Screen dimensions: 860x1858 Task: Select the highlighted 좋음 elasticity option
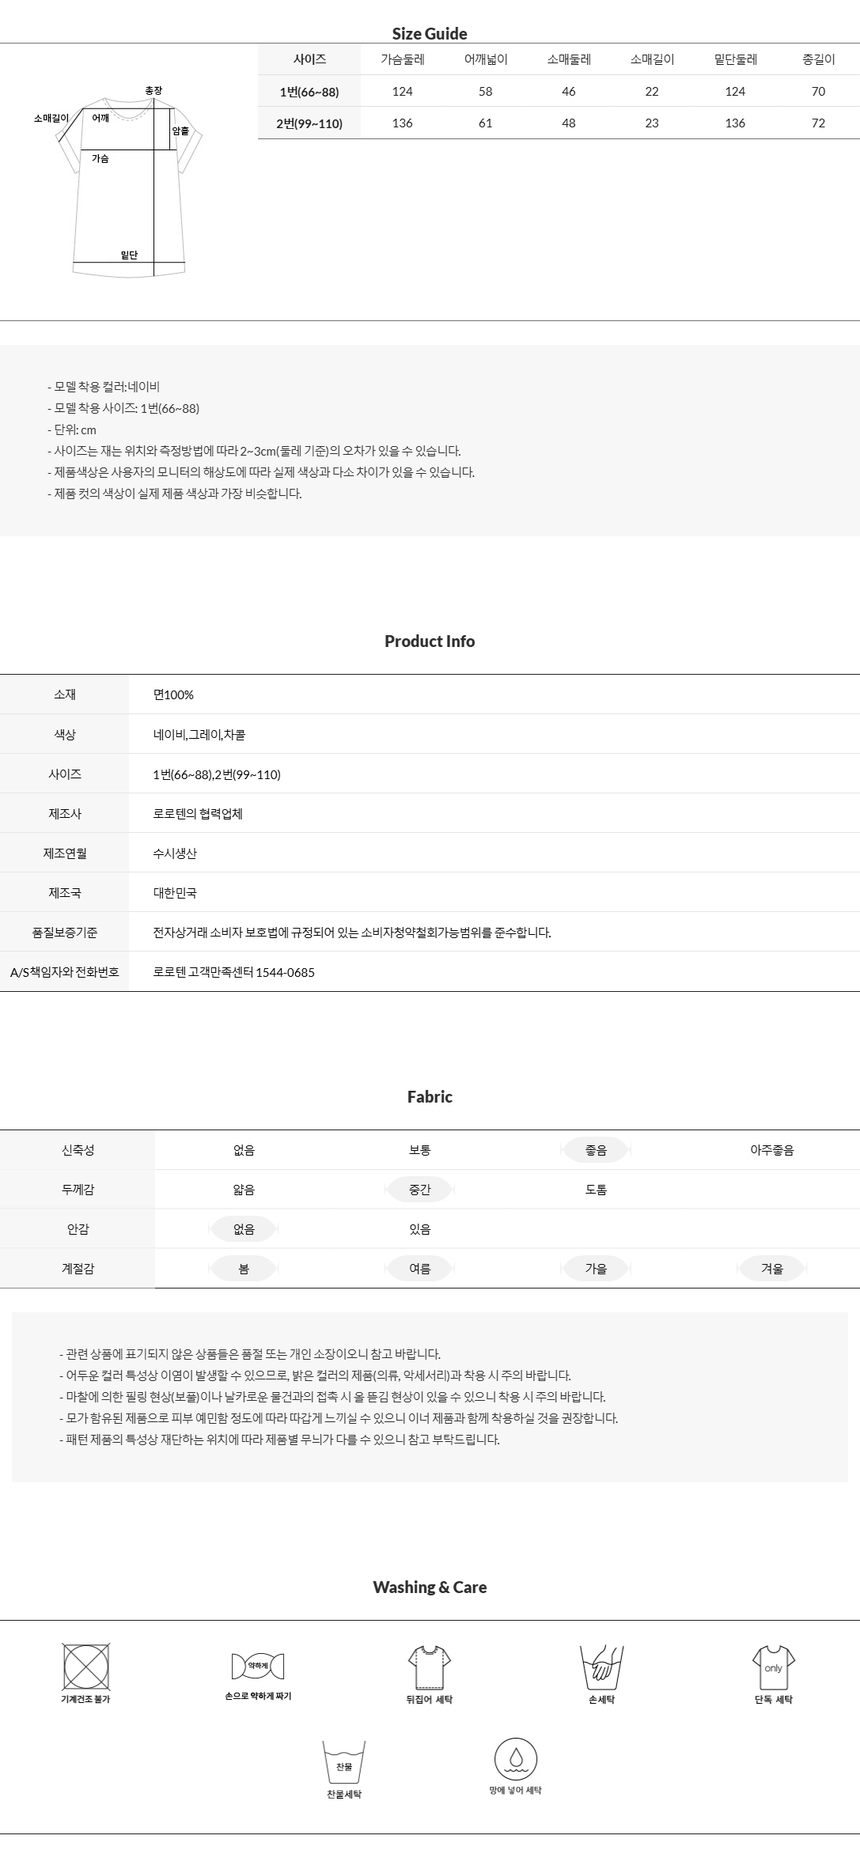(596, 1150)
